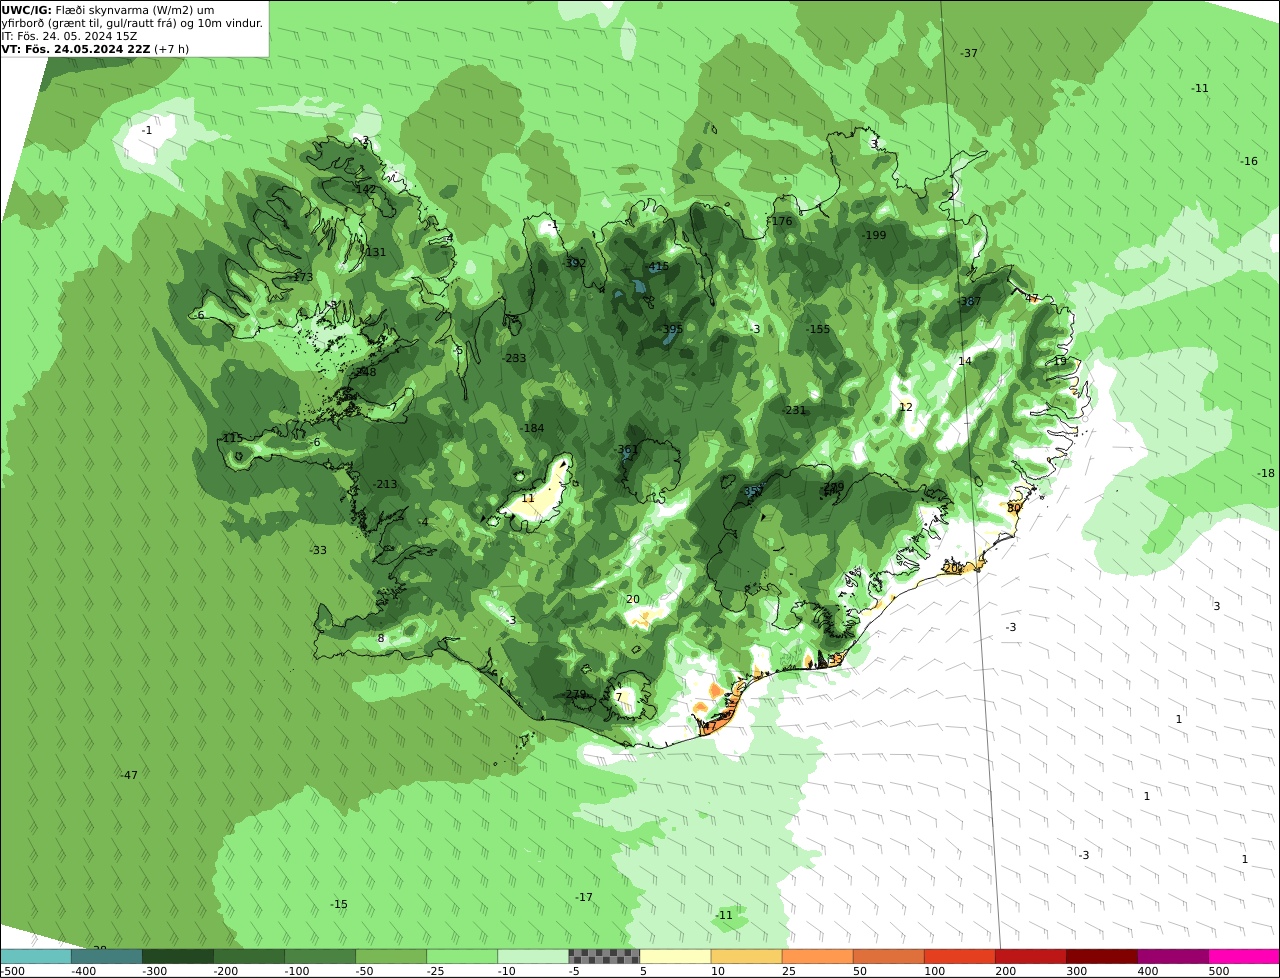This screenshot has height=978, width=1280.
Task: Pick the light green -25 to -10 swatch
Action: pyautogui.click(x=462, y=956)
